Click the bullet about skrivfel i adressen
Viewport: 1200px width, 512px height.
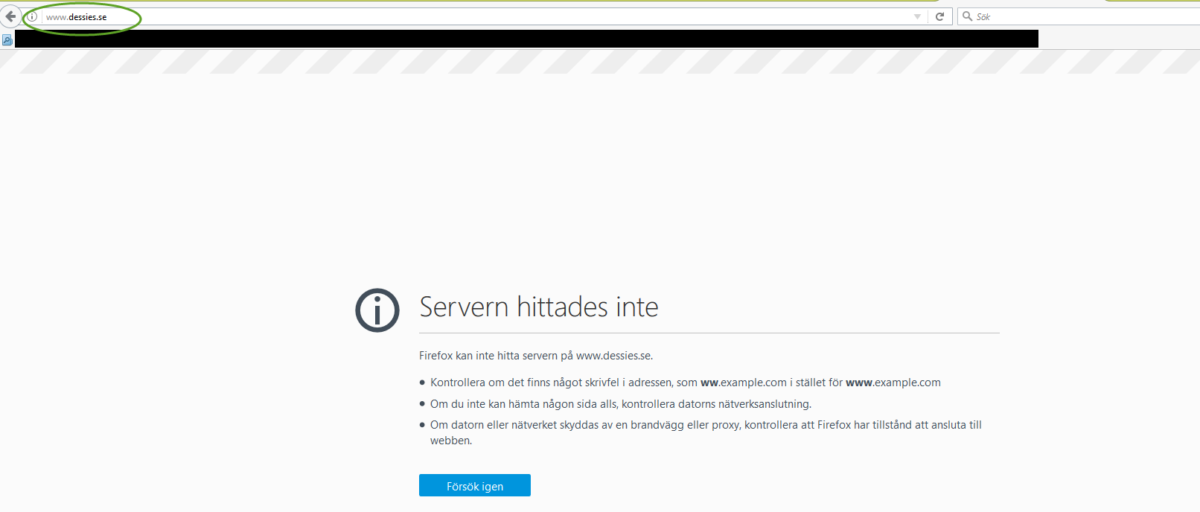[686, 382]
